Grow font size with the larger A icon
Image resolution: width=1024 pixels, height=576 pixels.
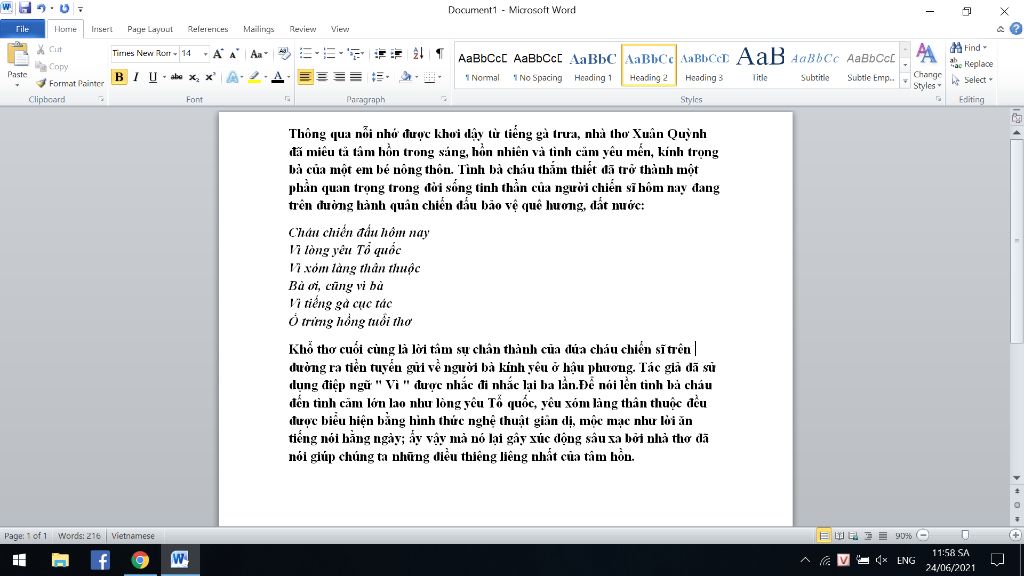click(x=217, y=54)
